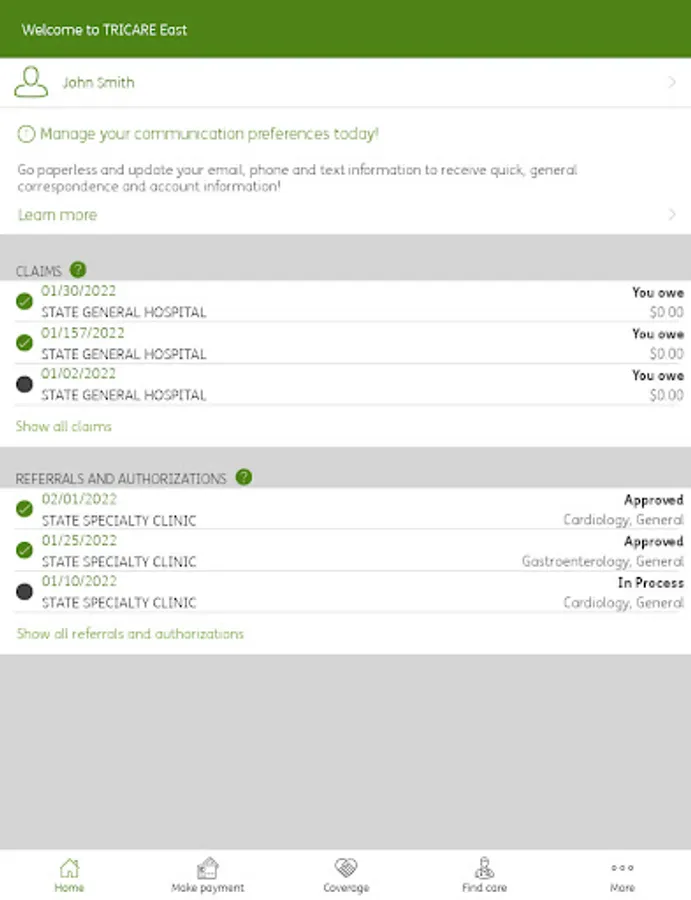Tap the communication preferences info icon
This screenshot has width=691, height=900.
[26, 134]
